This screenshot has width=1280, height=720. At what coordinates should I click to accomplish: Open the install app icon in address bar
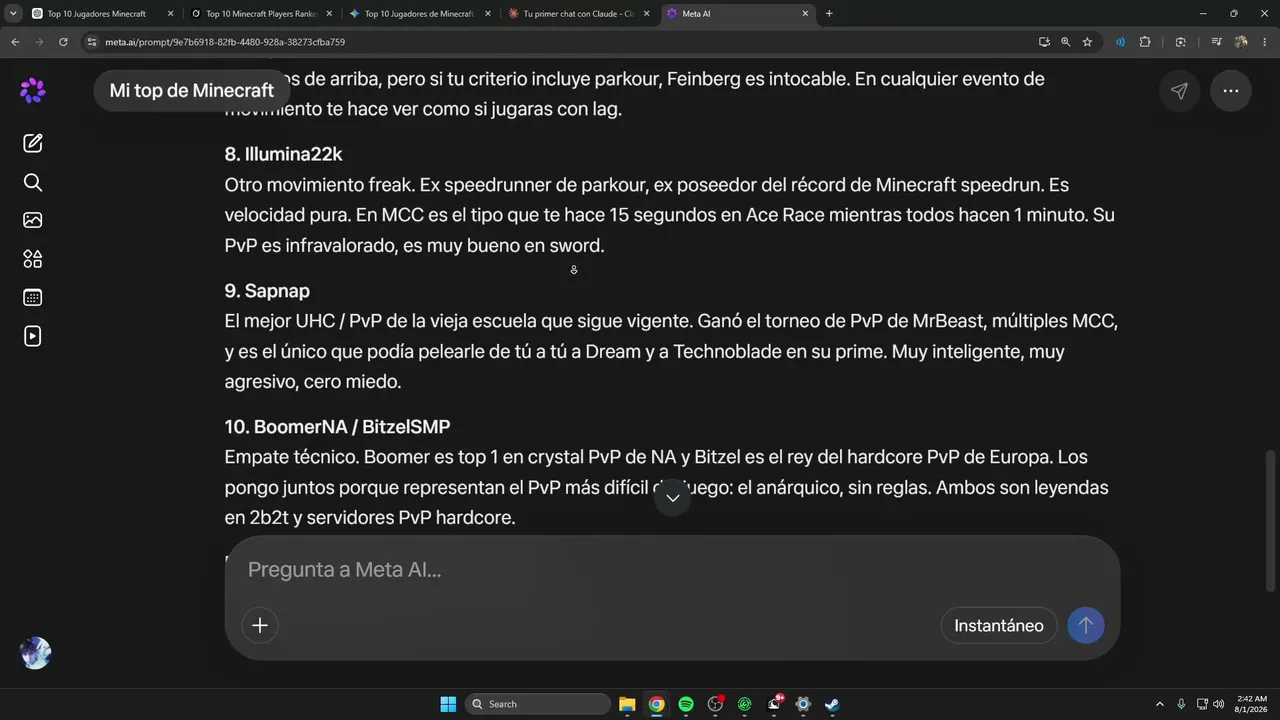coord(1044,42)
